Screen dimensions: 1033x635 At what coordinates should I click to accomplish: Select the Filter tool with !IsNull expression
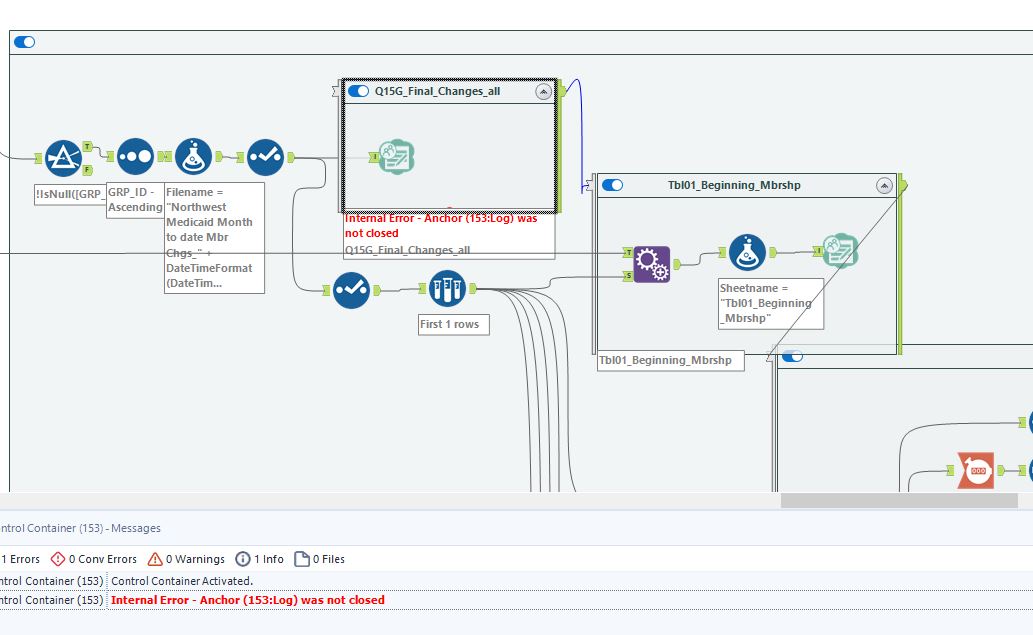(x=63, y=156)
